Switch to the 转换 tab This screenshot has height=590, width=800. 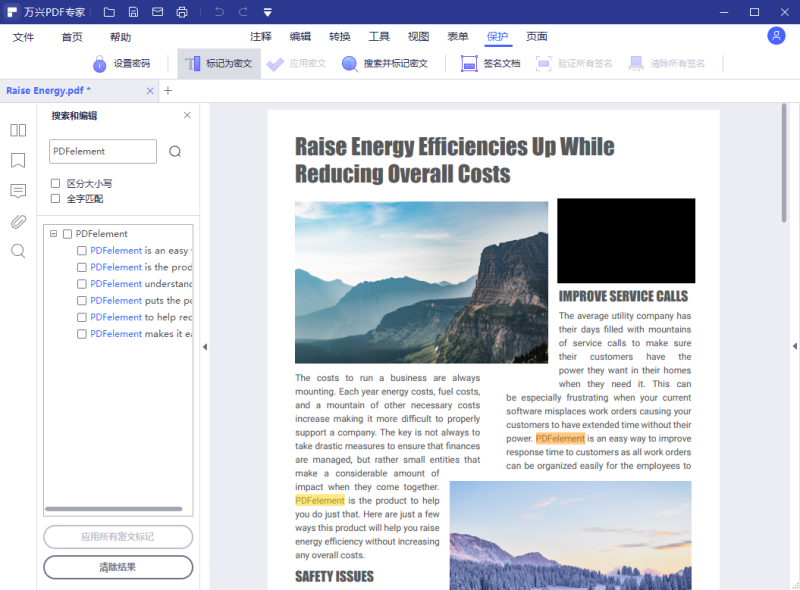[340, 37]
